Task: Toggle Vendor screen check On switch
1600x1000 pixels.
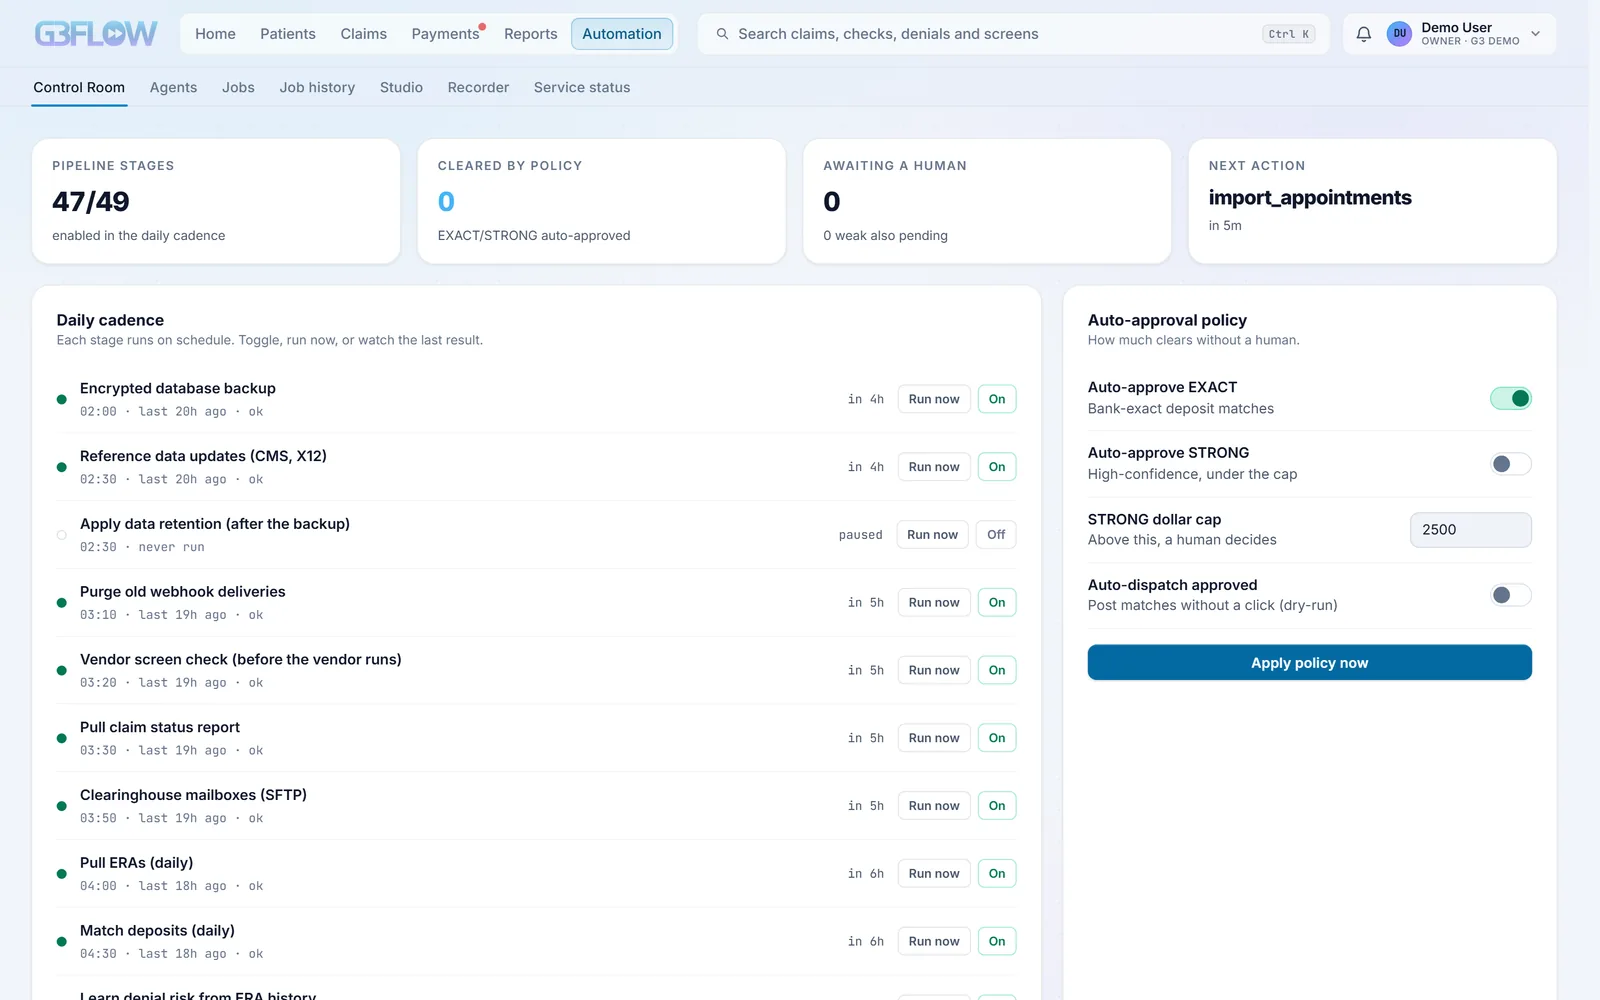Action: pyautogui.click(x=997, y=670)
